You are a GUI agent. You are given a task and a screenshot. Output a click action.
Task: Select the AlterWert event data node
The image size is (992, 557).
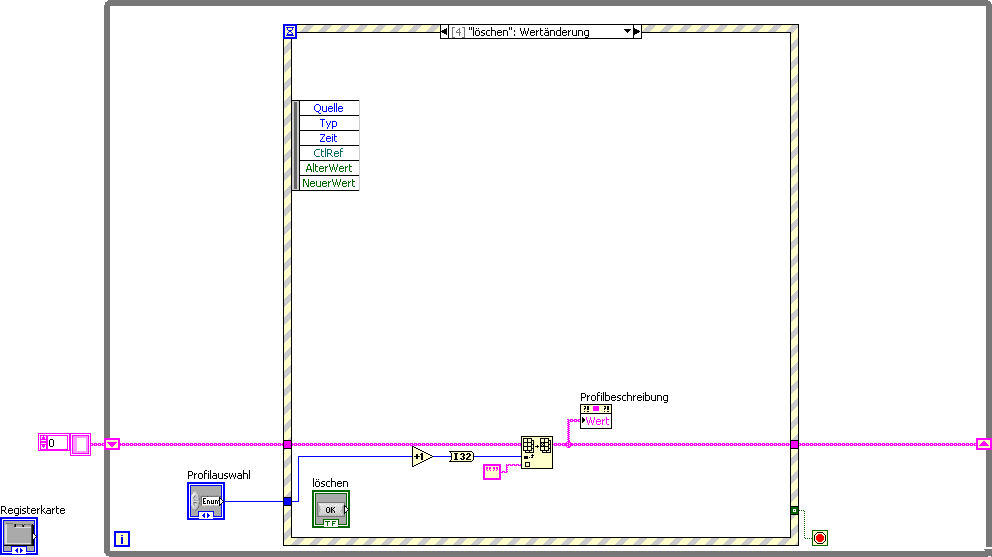click(x=328, y=168)
